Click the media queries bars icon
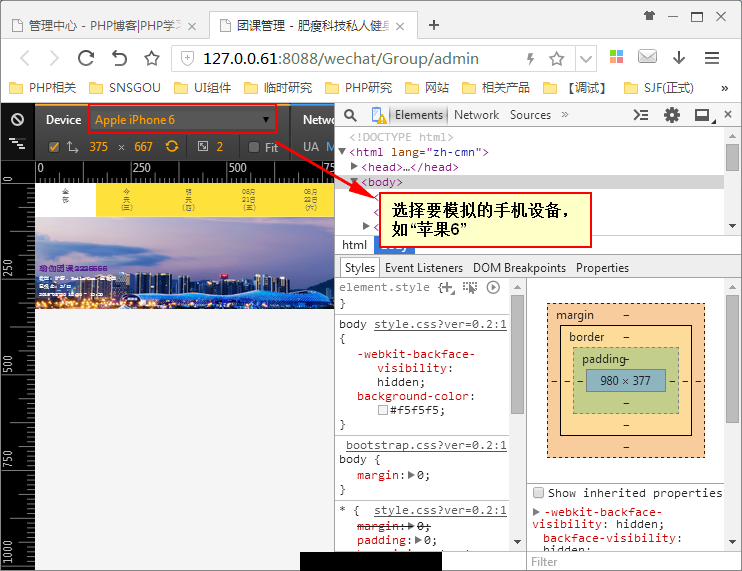 (x=18, y=143)
